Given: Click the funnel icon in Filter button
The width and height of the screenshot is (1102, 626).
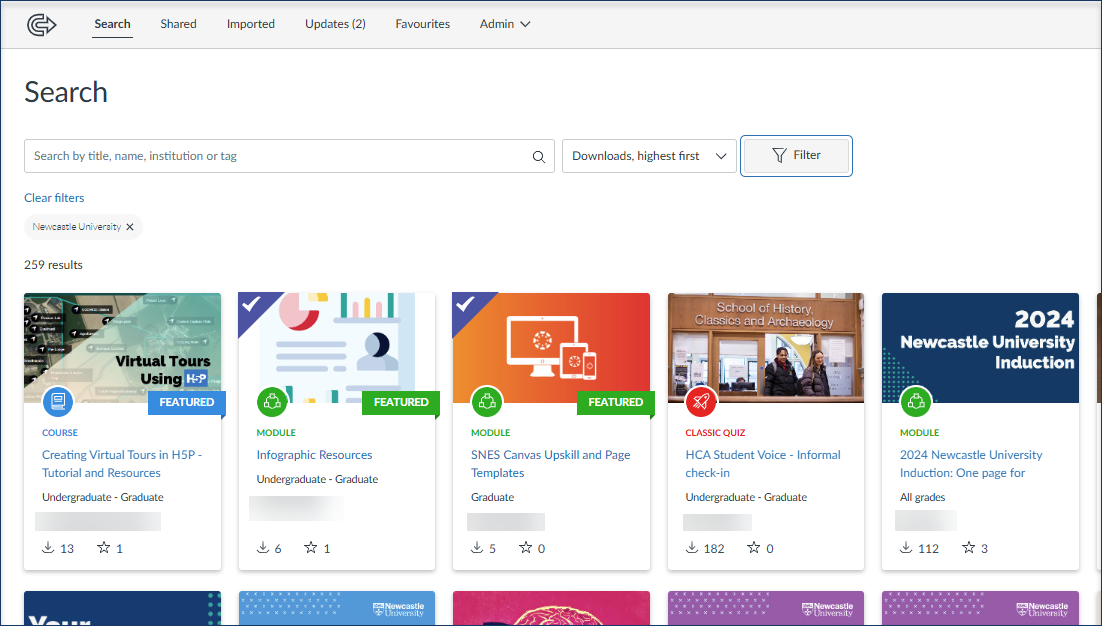Looking at the screenshot, I should tap(779, 155).
